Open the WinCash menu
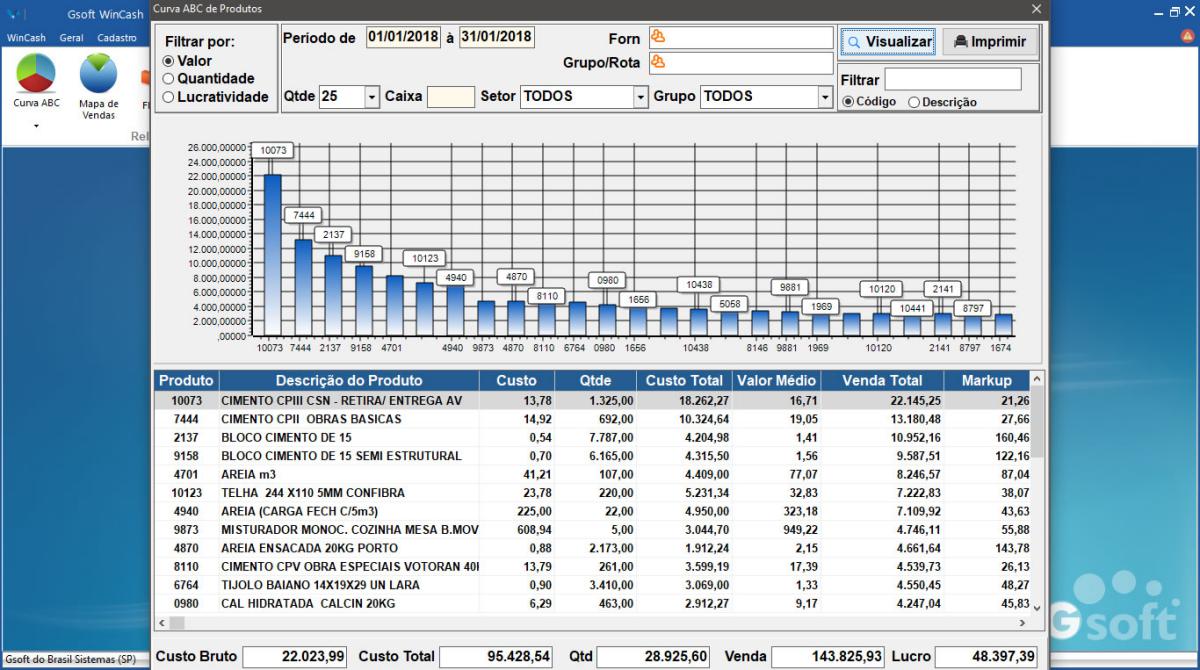This screenshot has width=1200, height=670. (26, 38)
